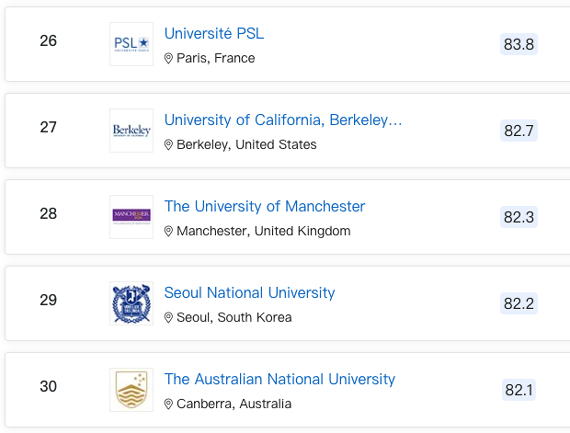This screenshot has height=433, width=570.
Task: Click the location pin beside Seoul, South Korea
Action: pos(168,317)
